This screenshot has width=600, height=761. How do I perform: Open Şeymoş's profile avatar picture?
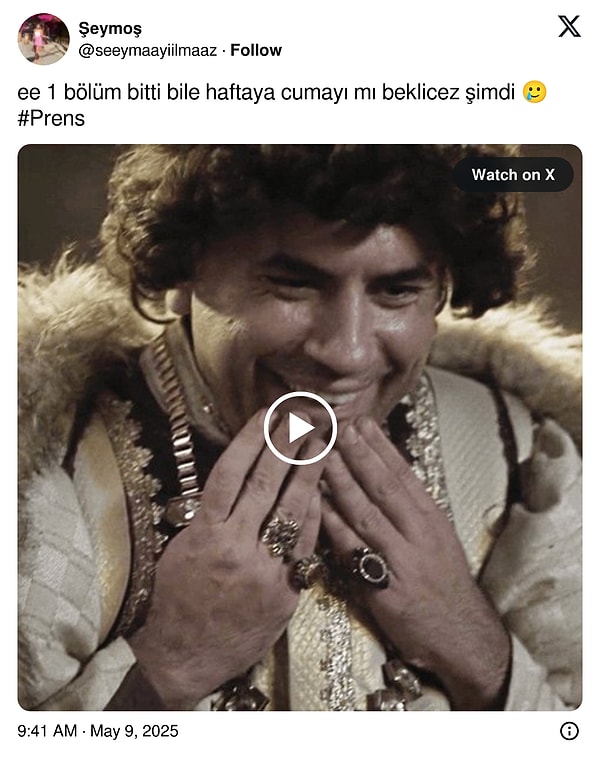(43, 39)
